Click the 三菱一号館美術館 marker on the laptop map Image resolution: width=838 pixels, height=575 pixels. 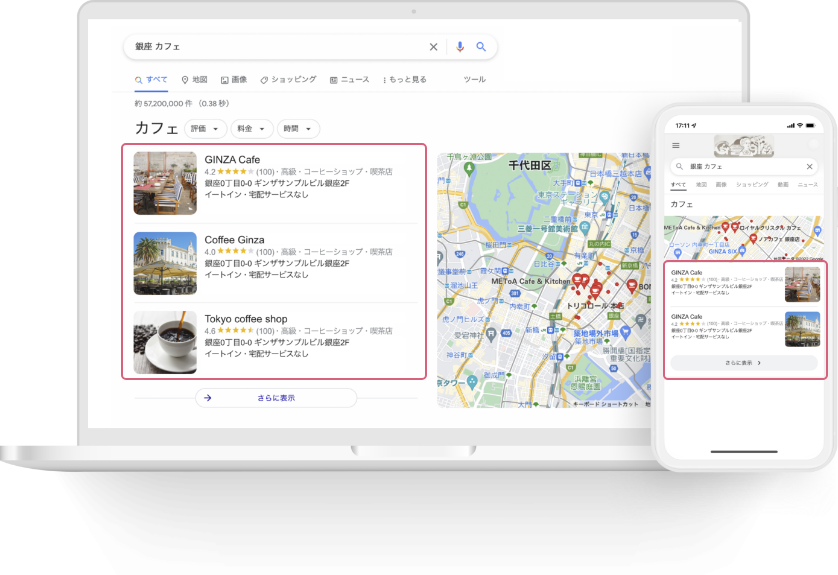coord(585,229)
